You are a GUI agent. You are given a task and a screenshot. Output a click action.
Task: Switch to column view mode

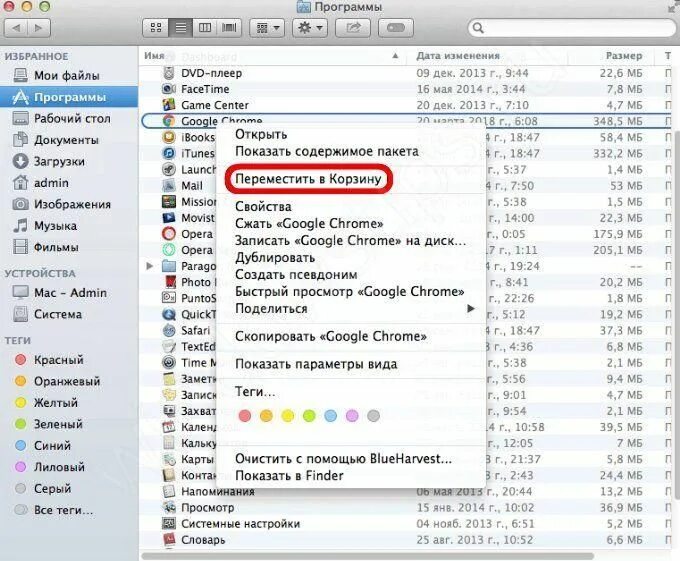pos(205,28)
